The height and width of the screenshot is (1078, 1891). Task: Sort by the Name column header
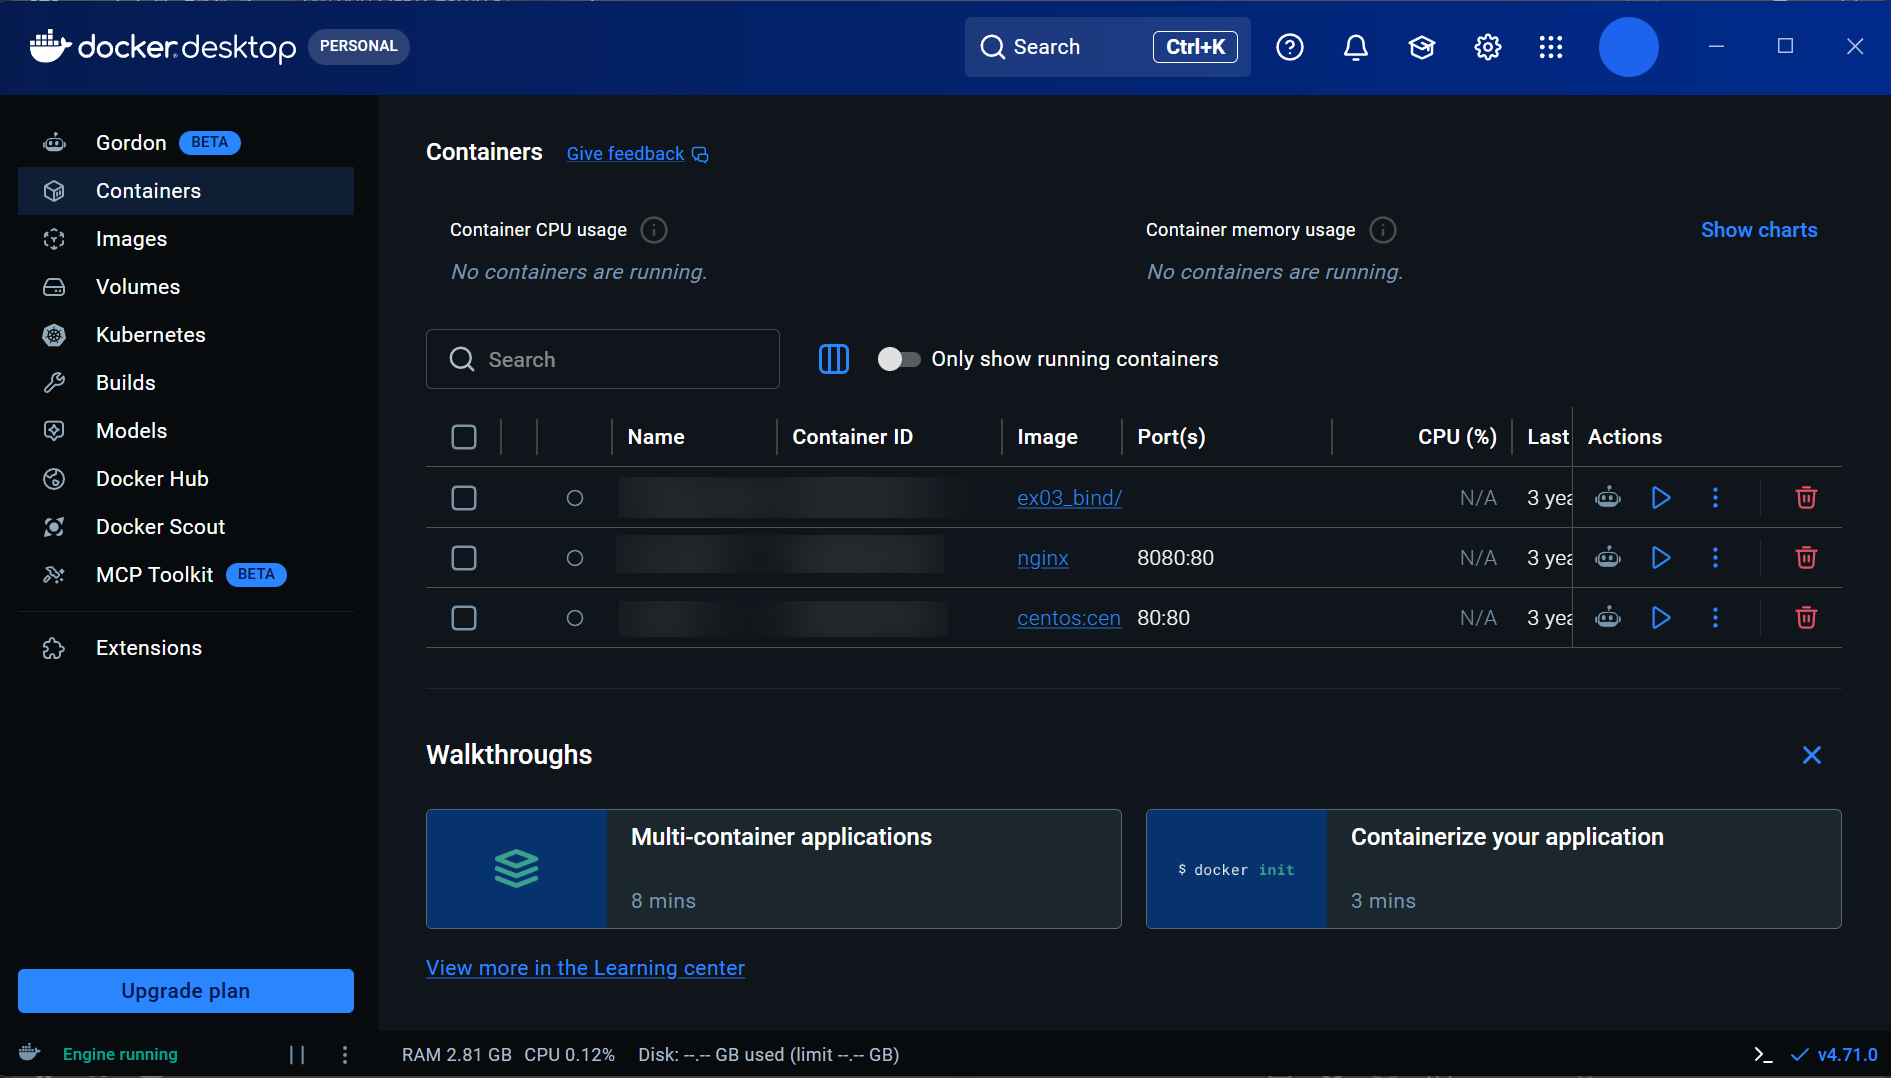pyautogui.click(x=656, y=437)
